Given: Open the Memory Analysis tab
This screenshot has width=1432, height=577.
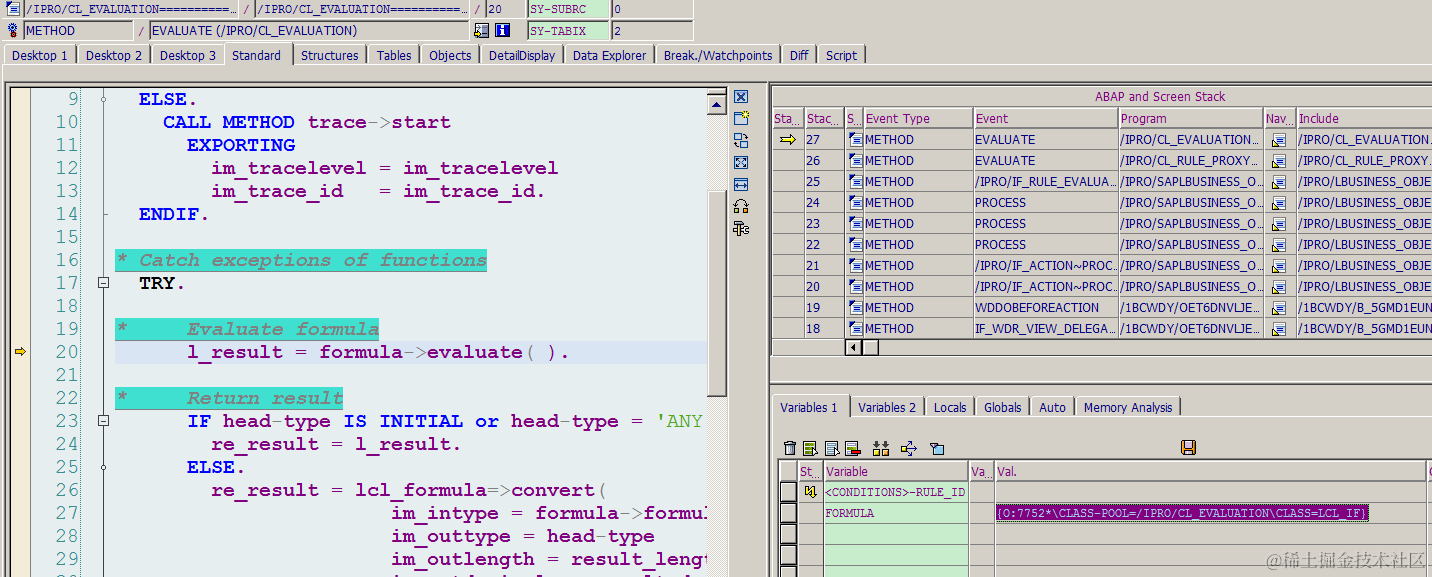Looking at the screenshot, I should 1128,407.
